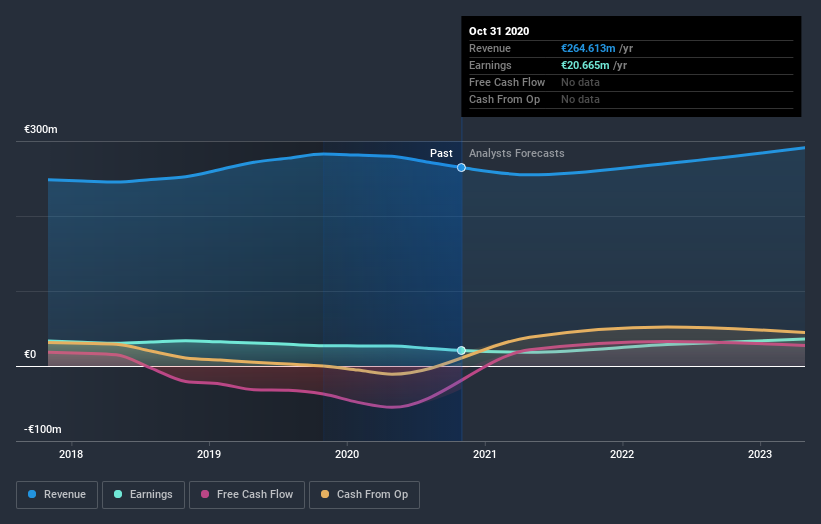This screenshot has height=524, width=821.
Task: Toggle the Earnings legend button
Action: tap(143, 495)
